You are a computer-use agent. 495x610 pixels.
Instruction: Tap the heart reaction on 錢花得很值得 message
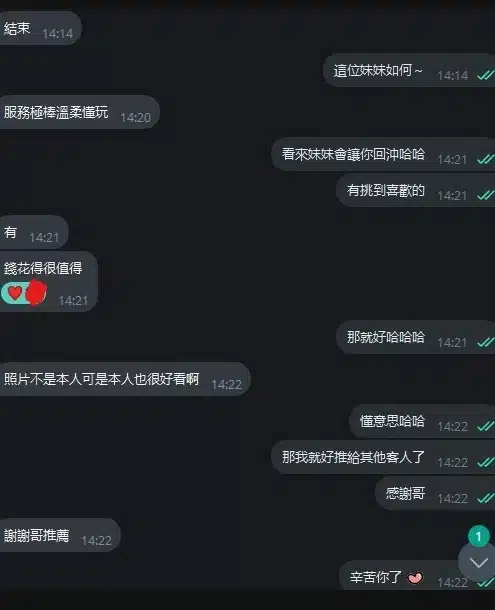pos(15,293)
